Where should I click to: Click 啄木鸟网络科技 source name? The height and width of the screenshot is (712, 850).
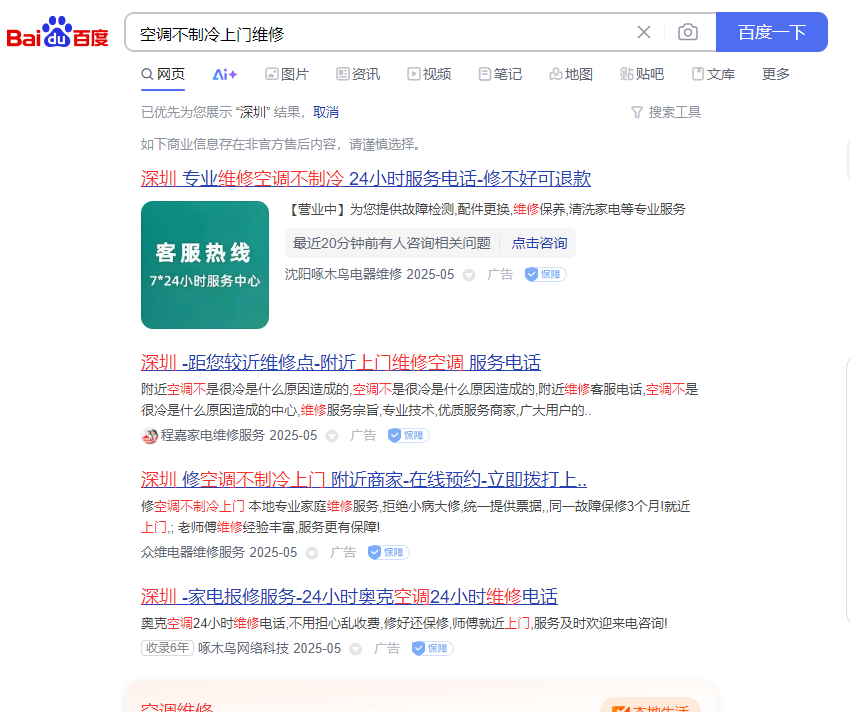click(243, 649)
